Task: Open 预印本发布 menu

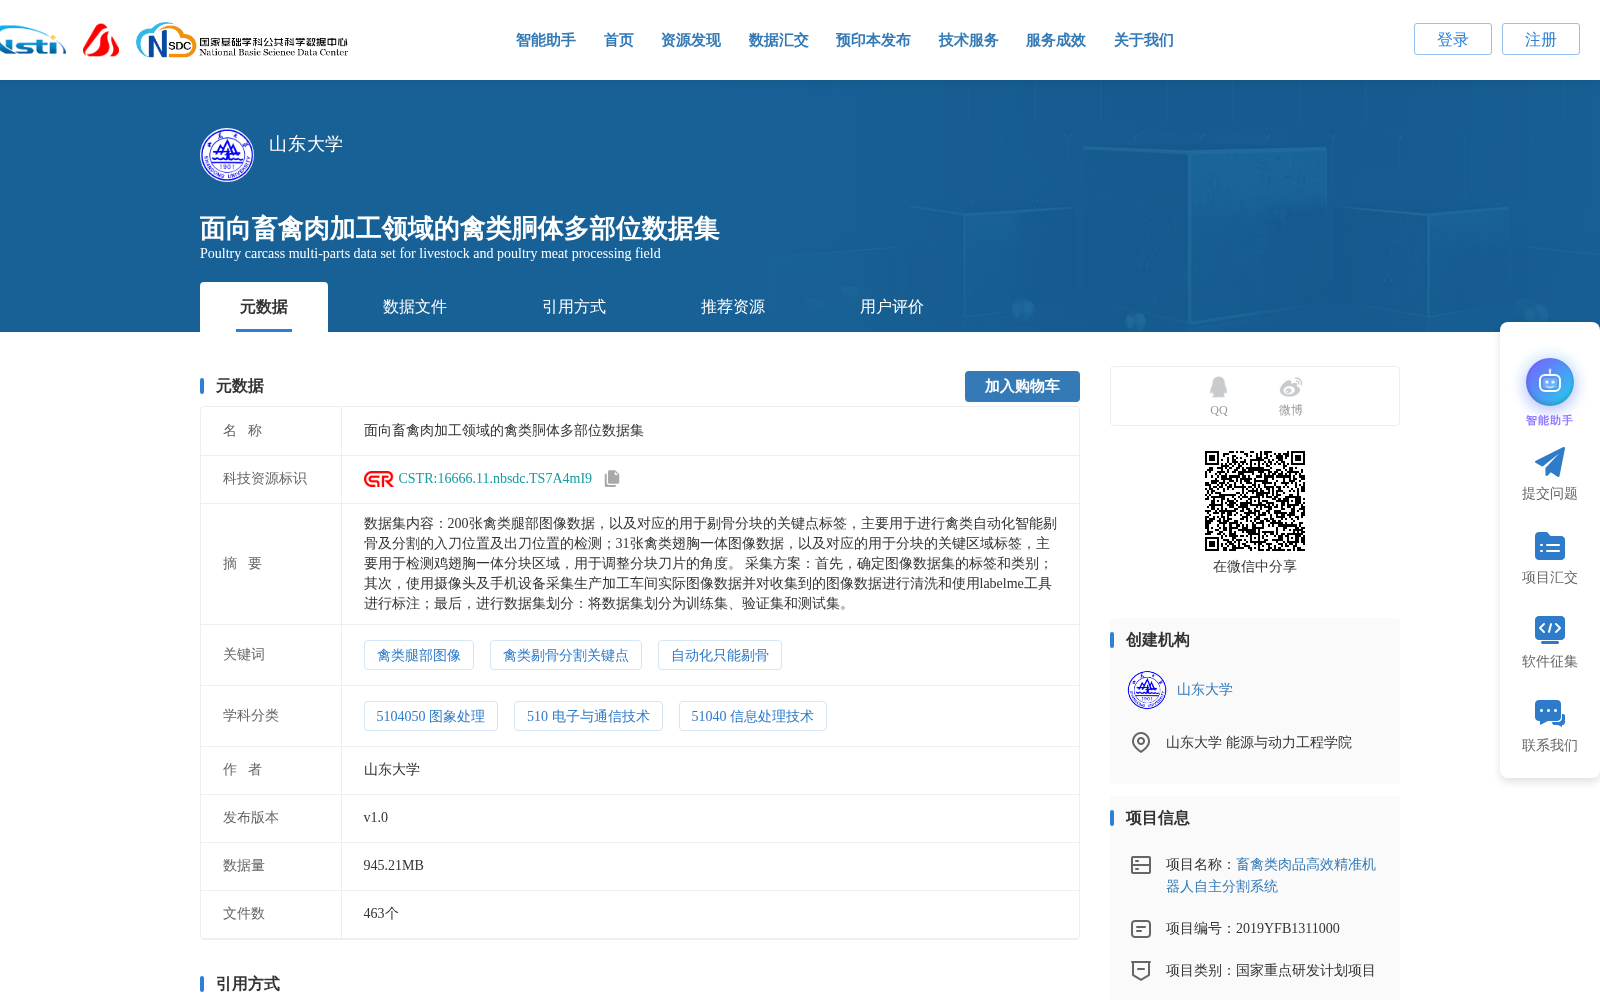Action: pos(873,40)
